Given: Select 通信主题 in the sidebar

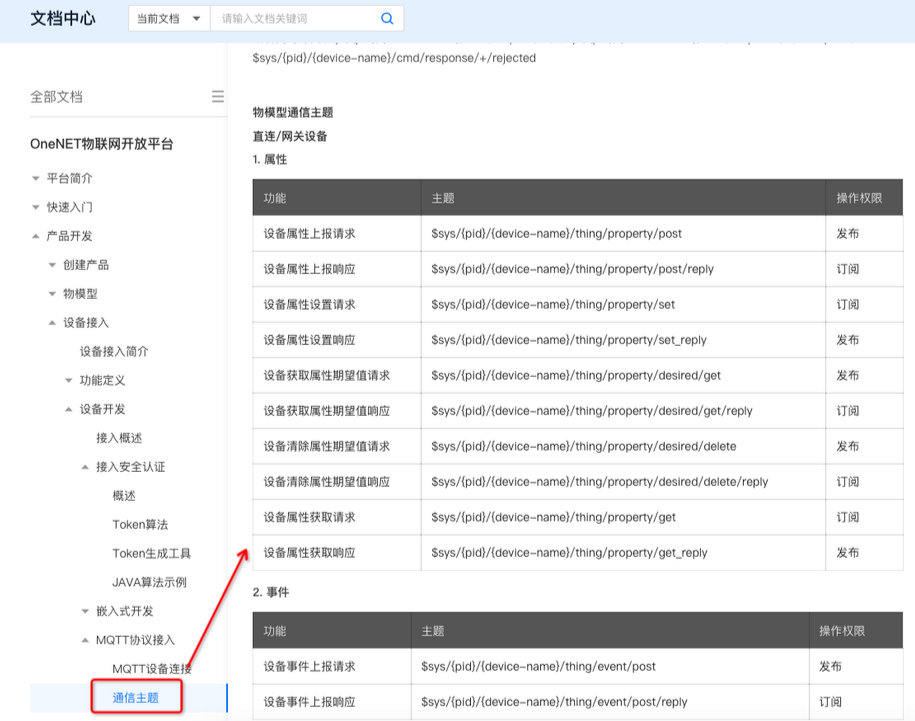Looking at the screenshot, I should coord(136,698).
